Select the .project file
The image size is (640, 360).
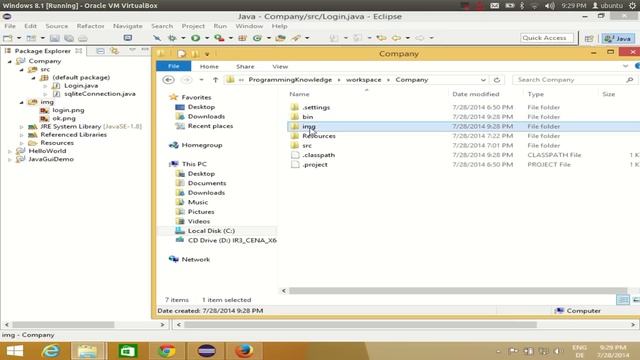315,164
